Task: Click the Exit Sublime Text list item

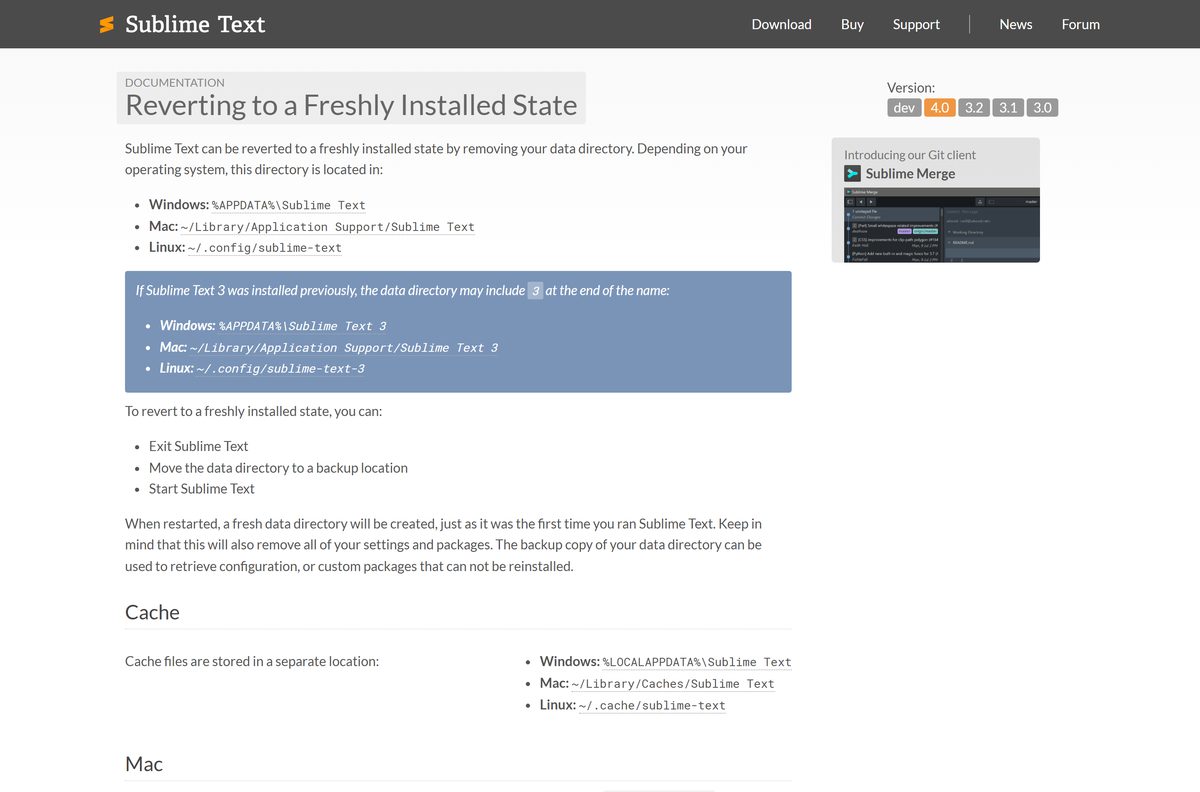Action: tap(198, 446)
